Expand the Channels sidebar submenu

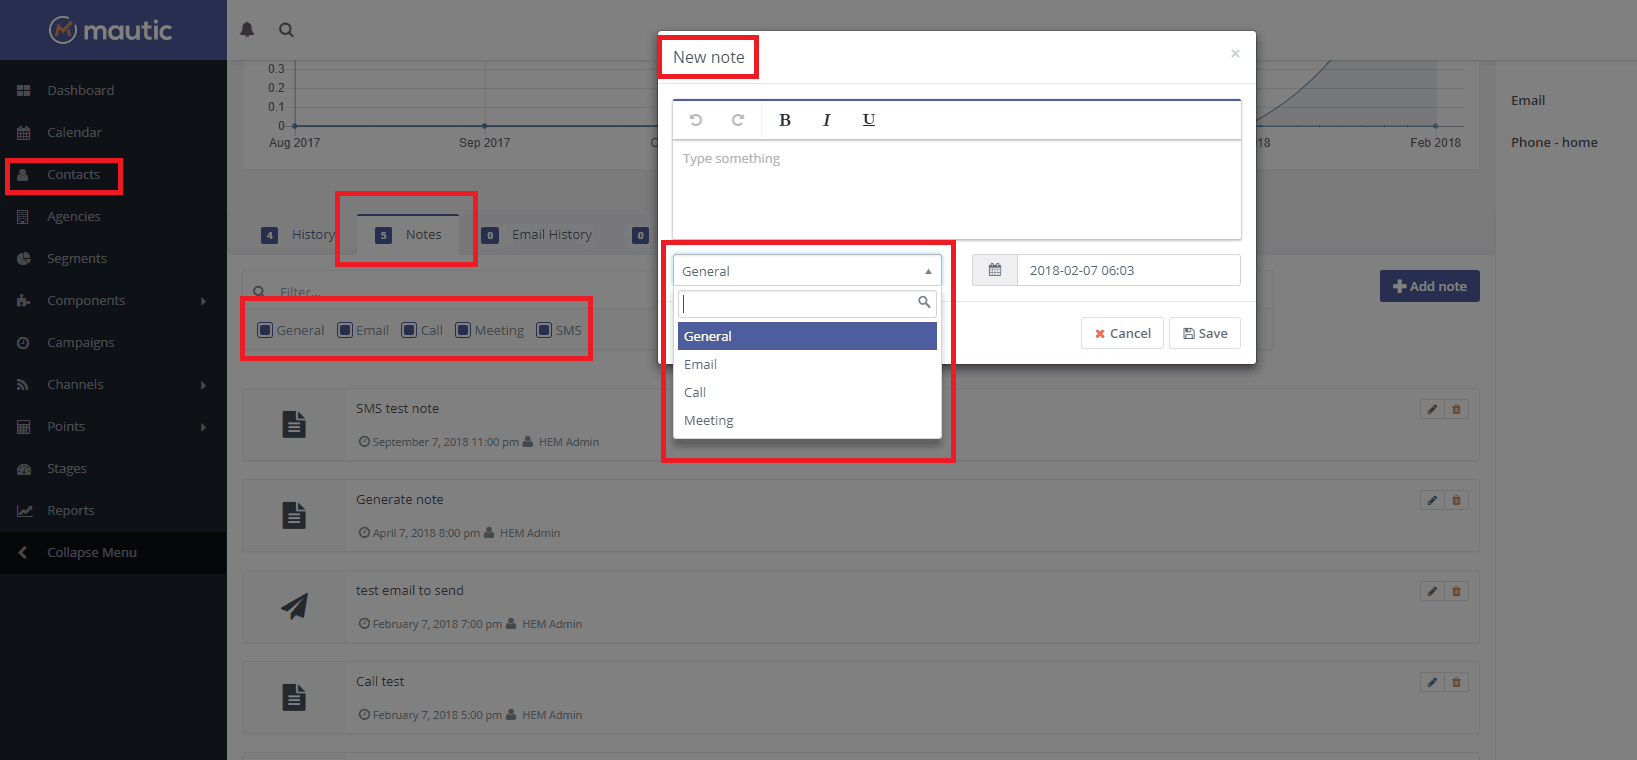(x=203, y=385)
